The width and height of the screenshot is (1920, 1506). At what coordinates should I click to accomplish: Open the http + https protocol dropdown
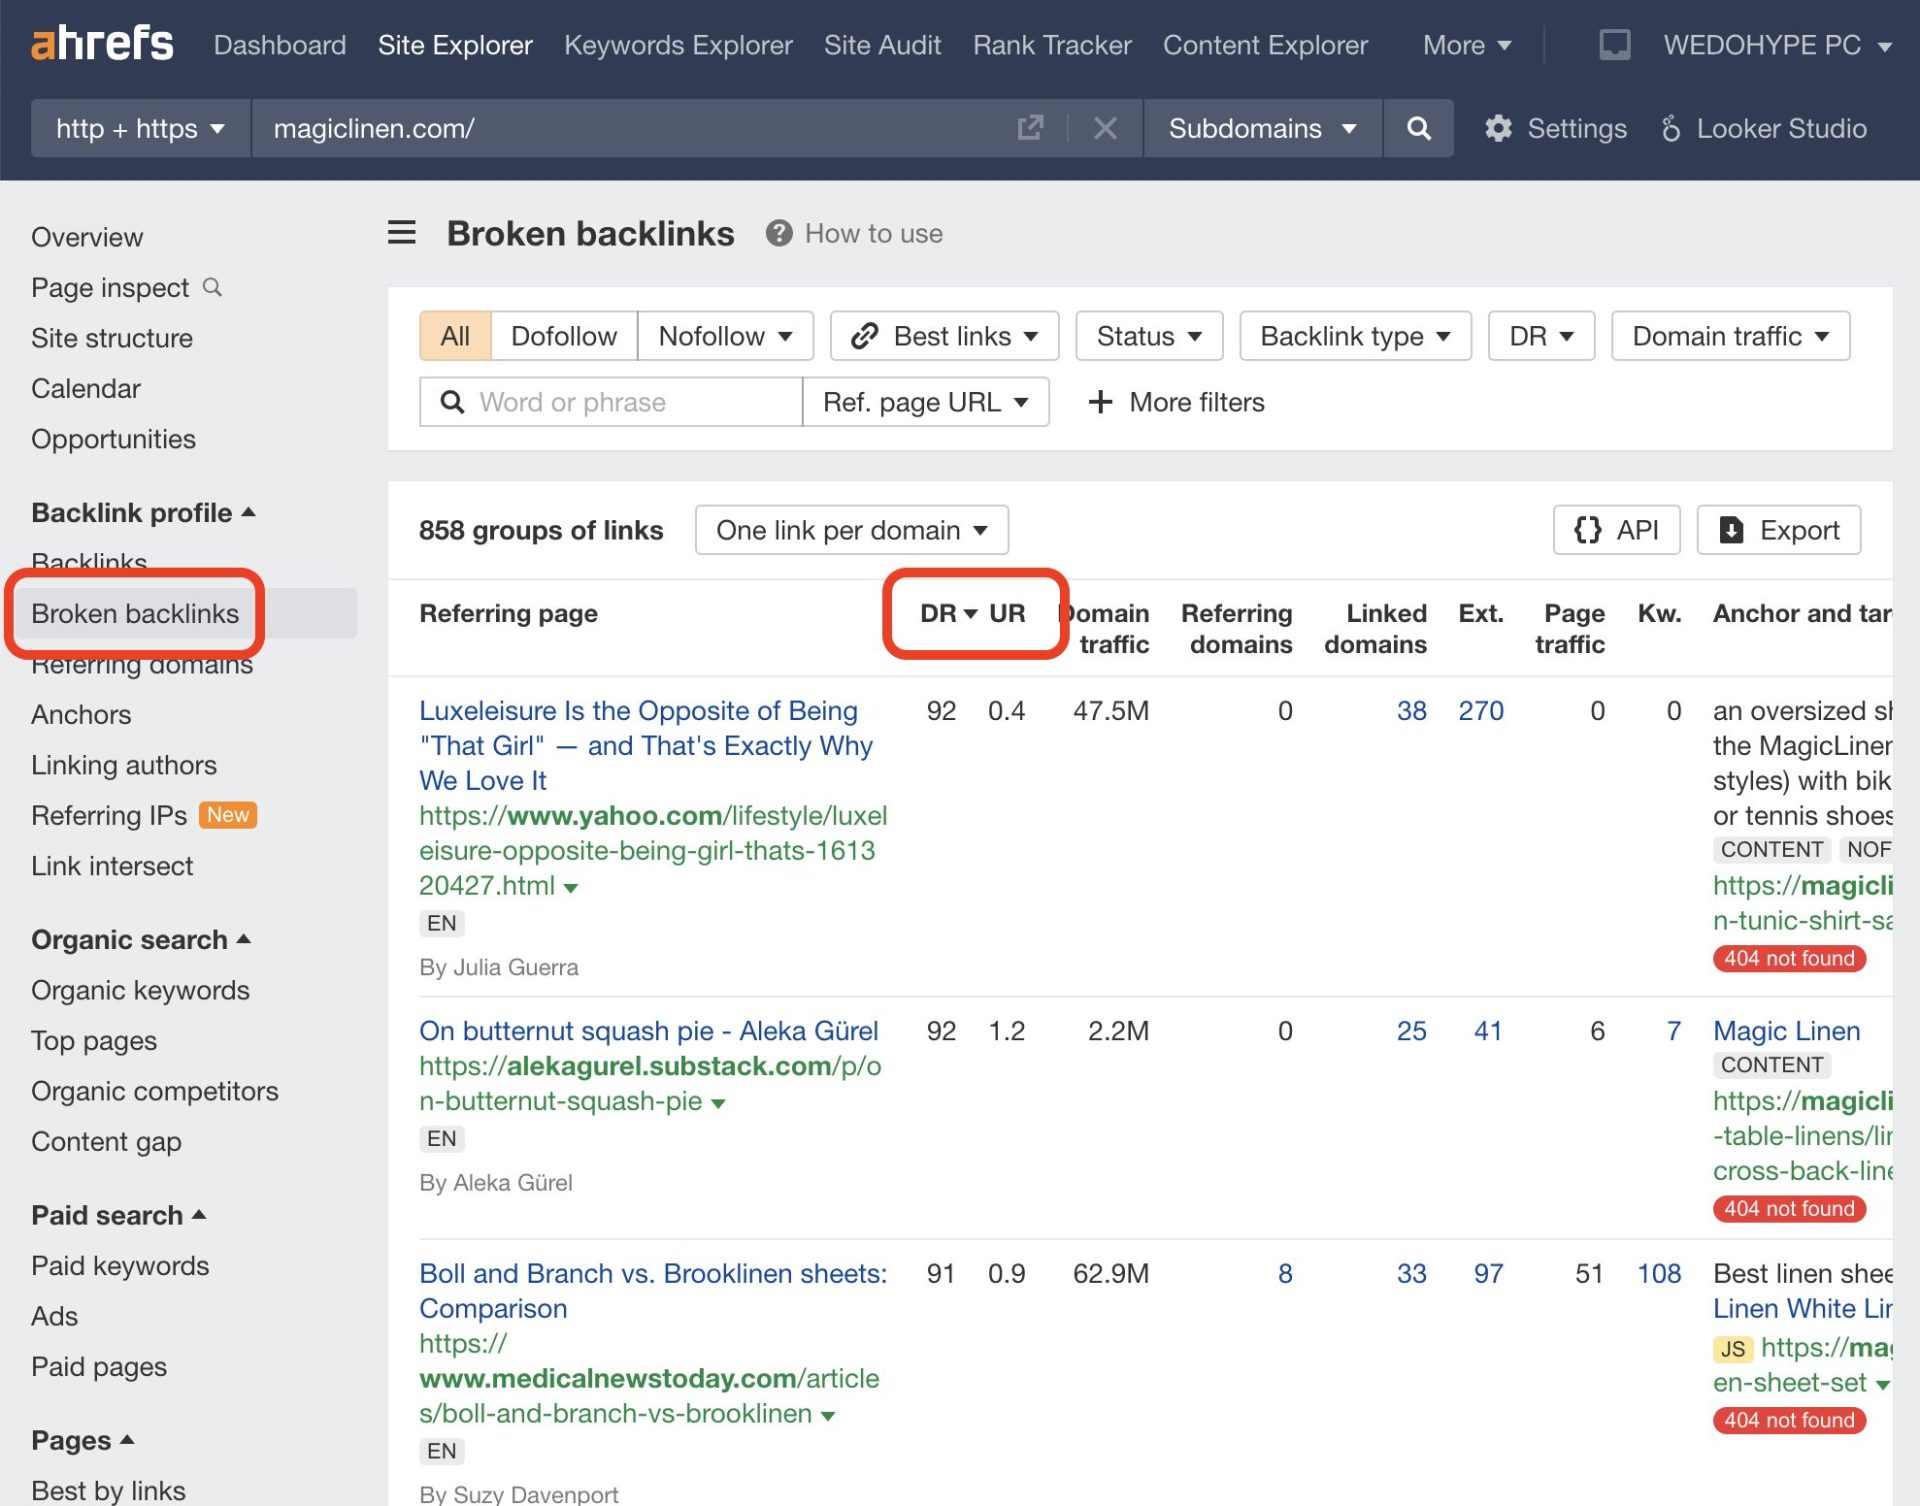click(x=140, y=128)
